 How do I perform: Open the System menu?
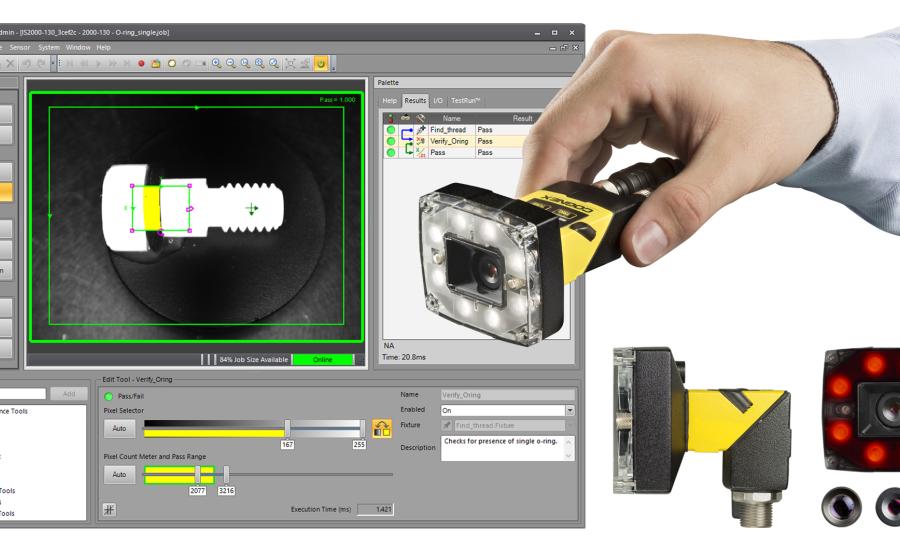[x=49, y=48]
